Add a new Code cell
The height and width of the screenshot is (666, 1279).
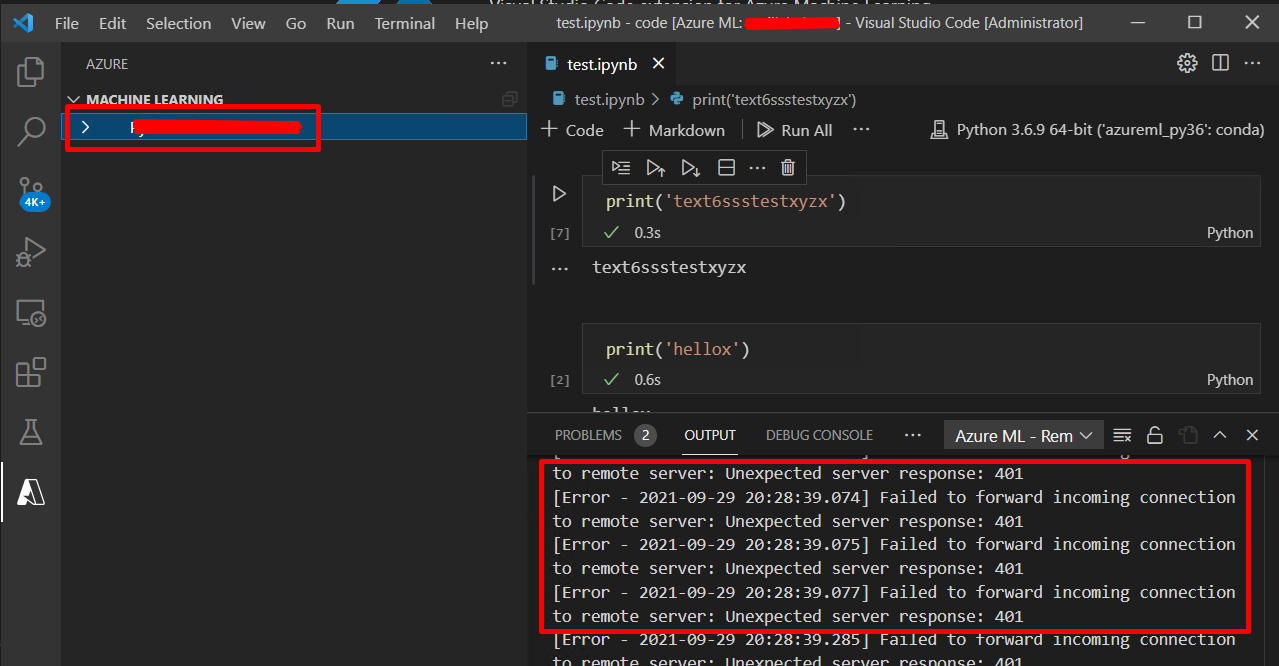click(x=572, y=130)
